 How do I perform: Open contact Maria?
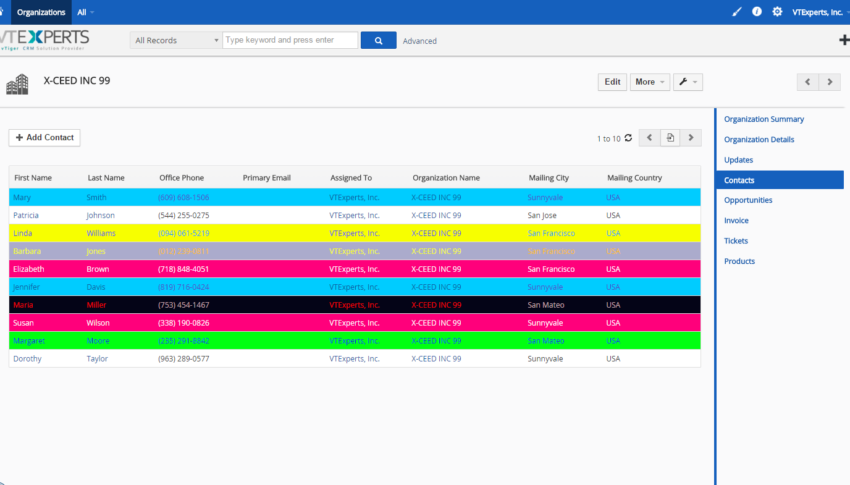[x=23, y=305]
